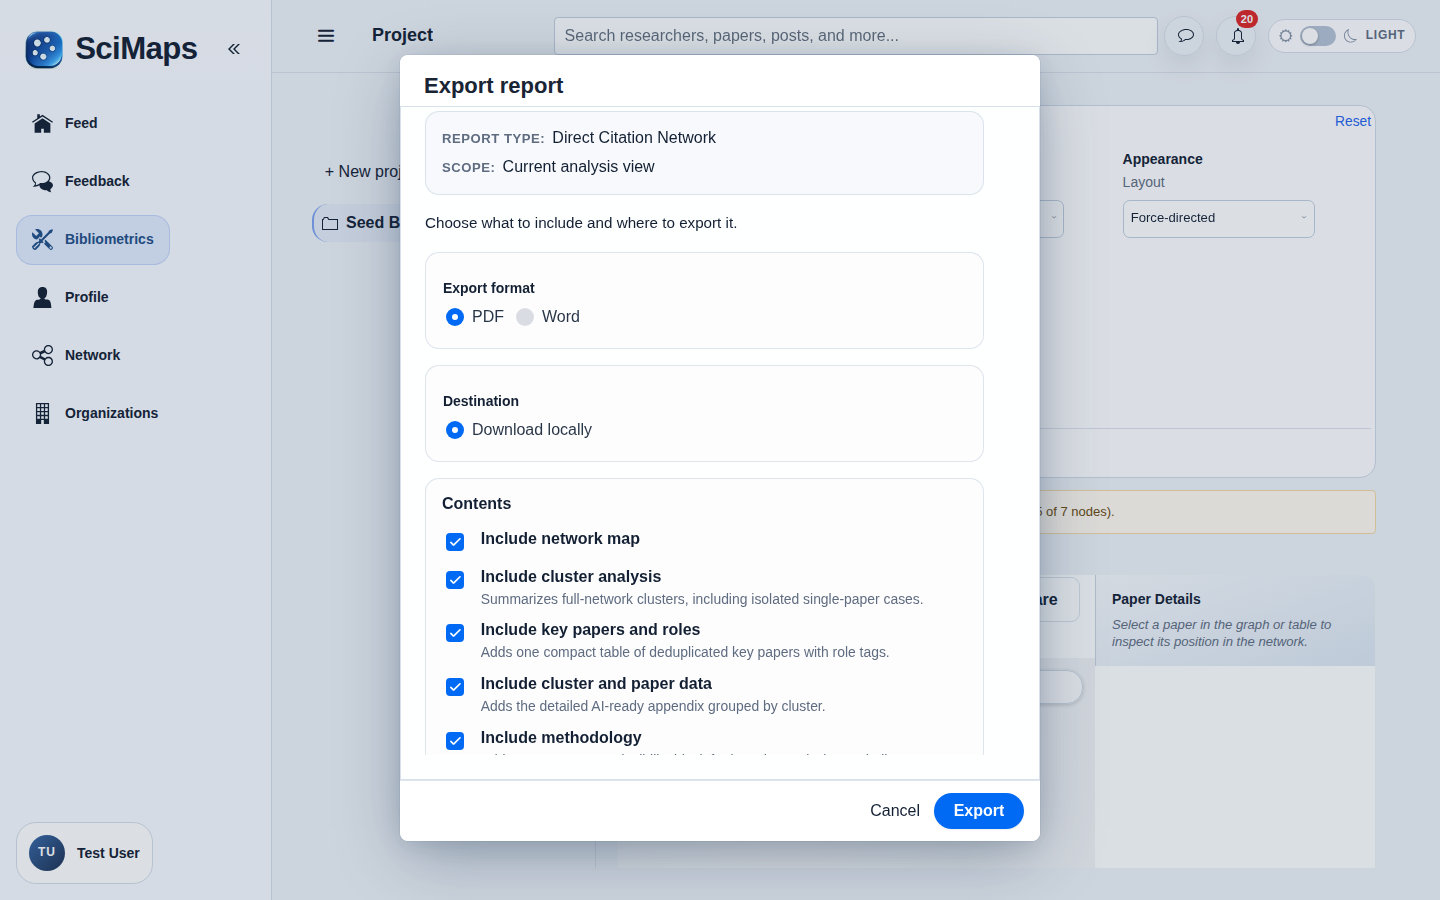
Task: Select the PDF export format
Action: pos(455,317)
